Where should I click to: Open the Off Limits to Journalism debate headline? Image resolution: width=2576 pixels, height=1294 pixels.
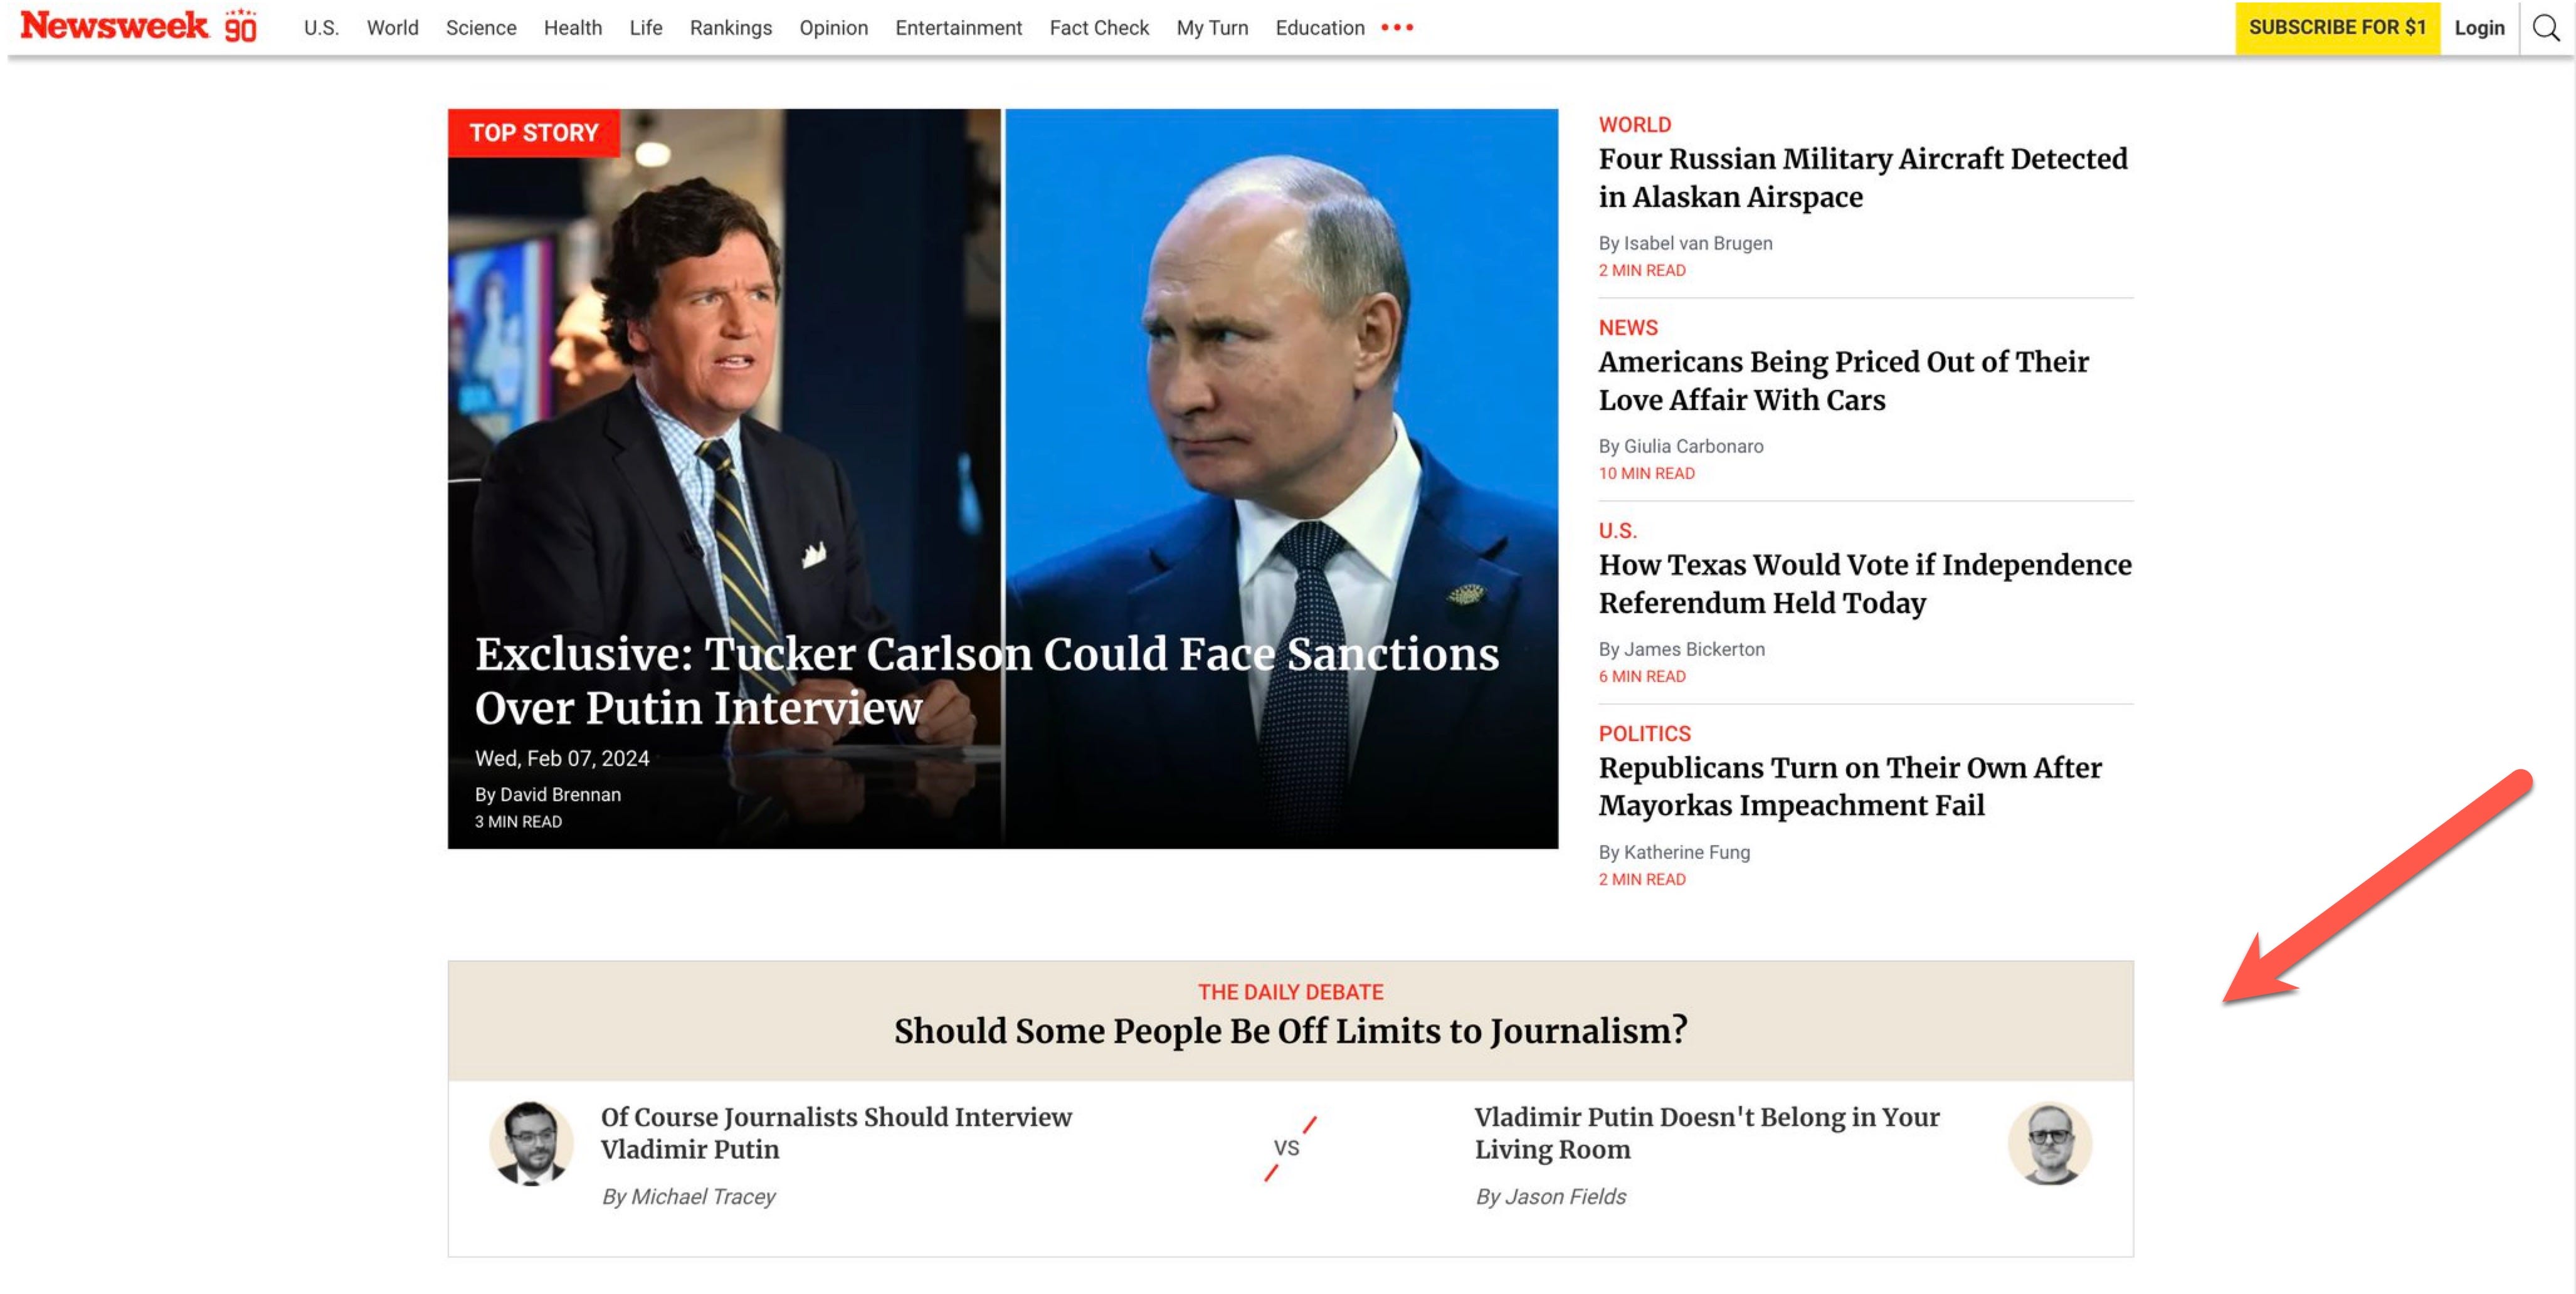[1290, 1031]
